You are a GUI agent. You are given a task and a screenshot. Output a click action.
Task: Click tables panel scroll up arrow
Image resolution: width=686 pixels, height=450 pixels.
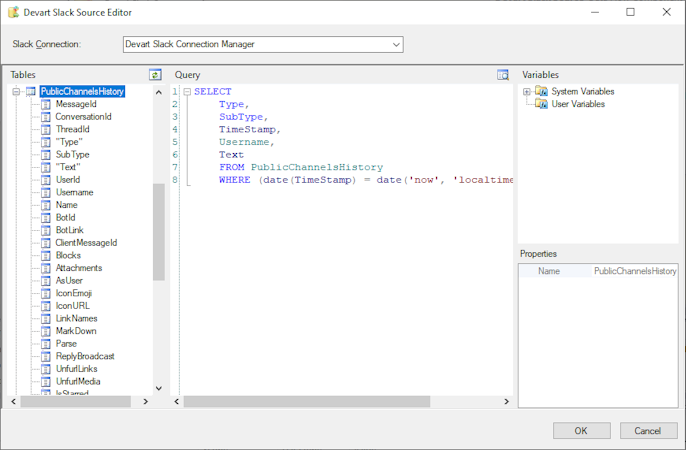(x=159, y=92)
